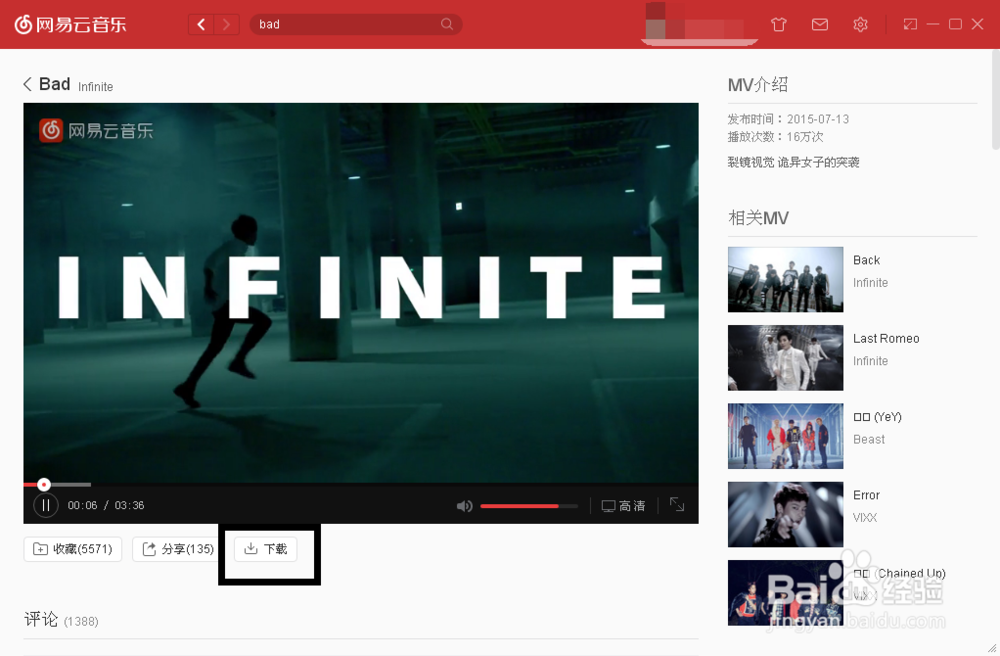Open artist 'Infinite' under Last Romeo
This screenshot has width=1000, height=656.
point(870,361)
